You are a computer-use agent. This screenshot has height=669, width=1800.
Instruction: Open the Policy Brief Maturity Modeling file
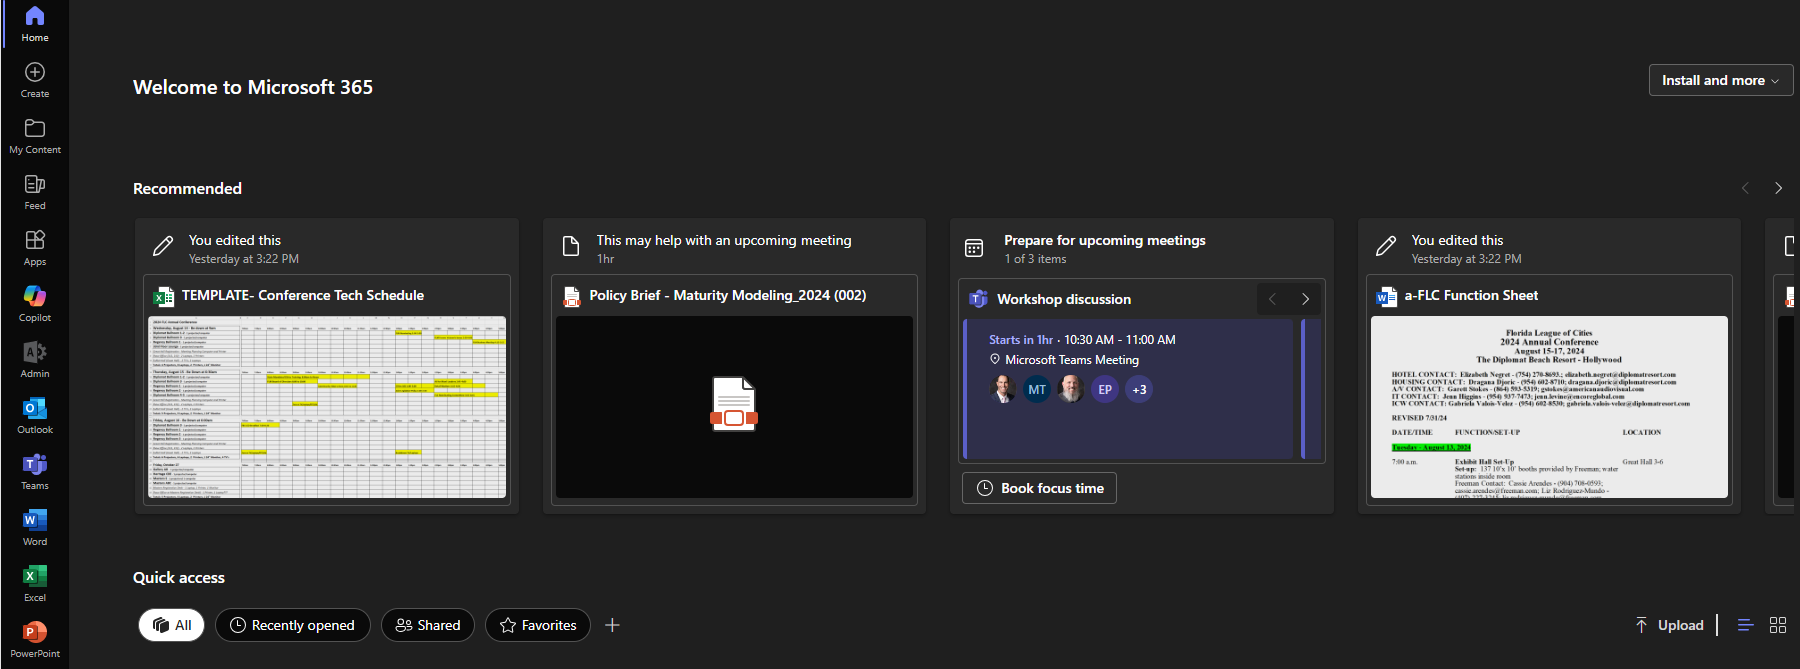click(734, 407)
